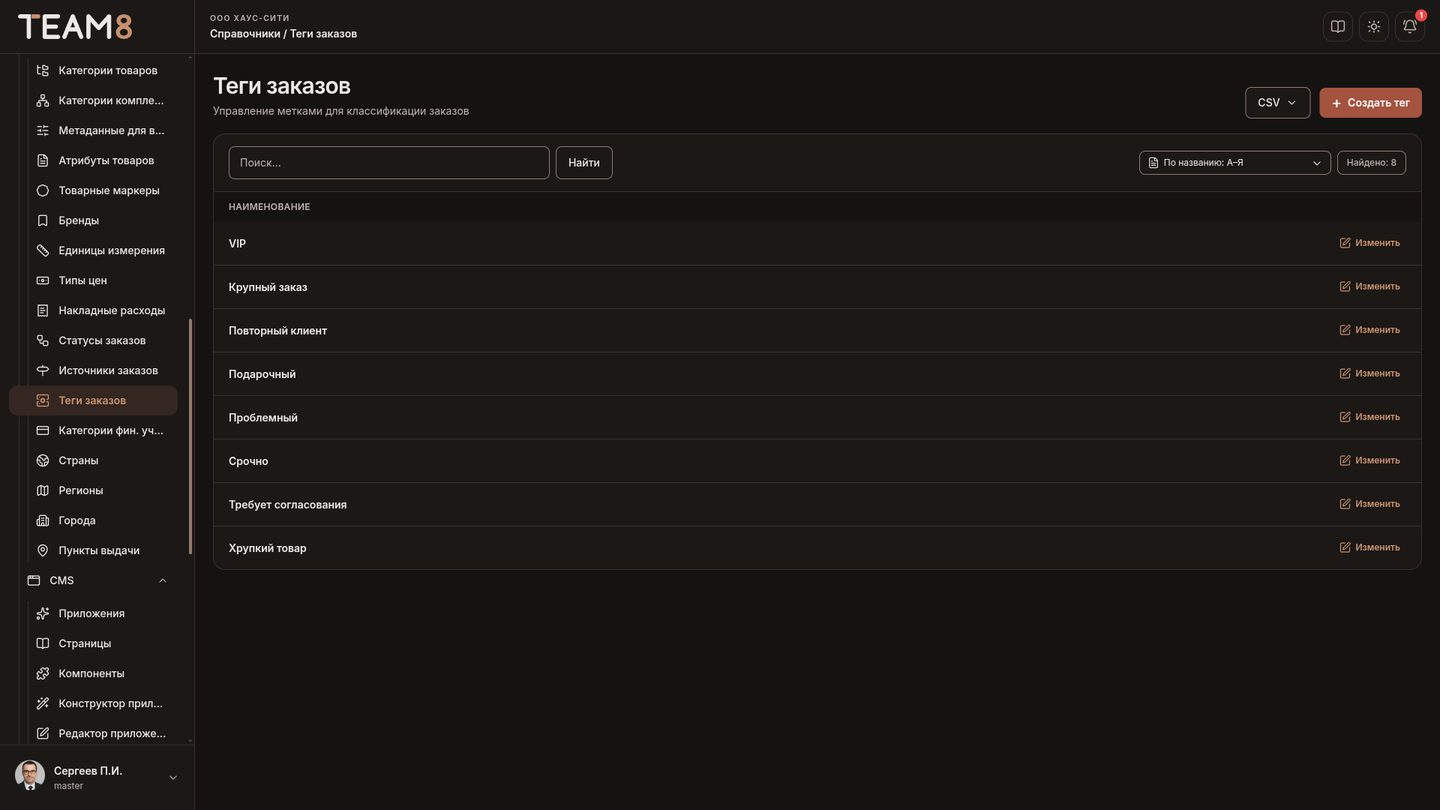
Task: Click Сергеев П.И. avatar photo
Action: 30,776
